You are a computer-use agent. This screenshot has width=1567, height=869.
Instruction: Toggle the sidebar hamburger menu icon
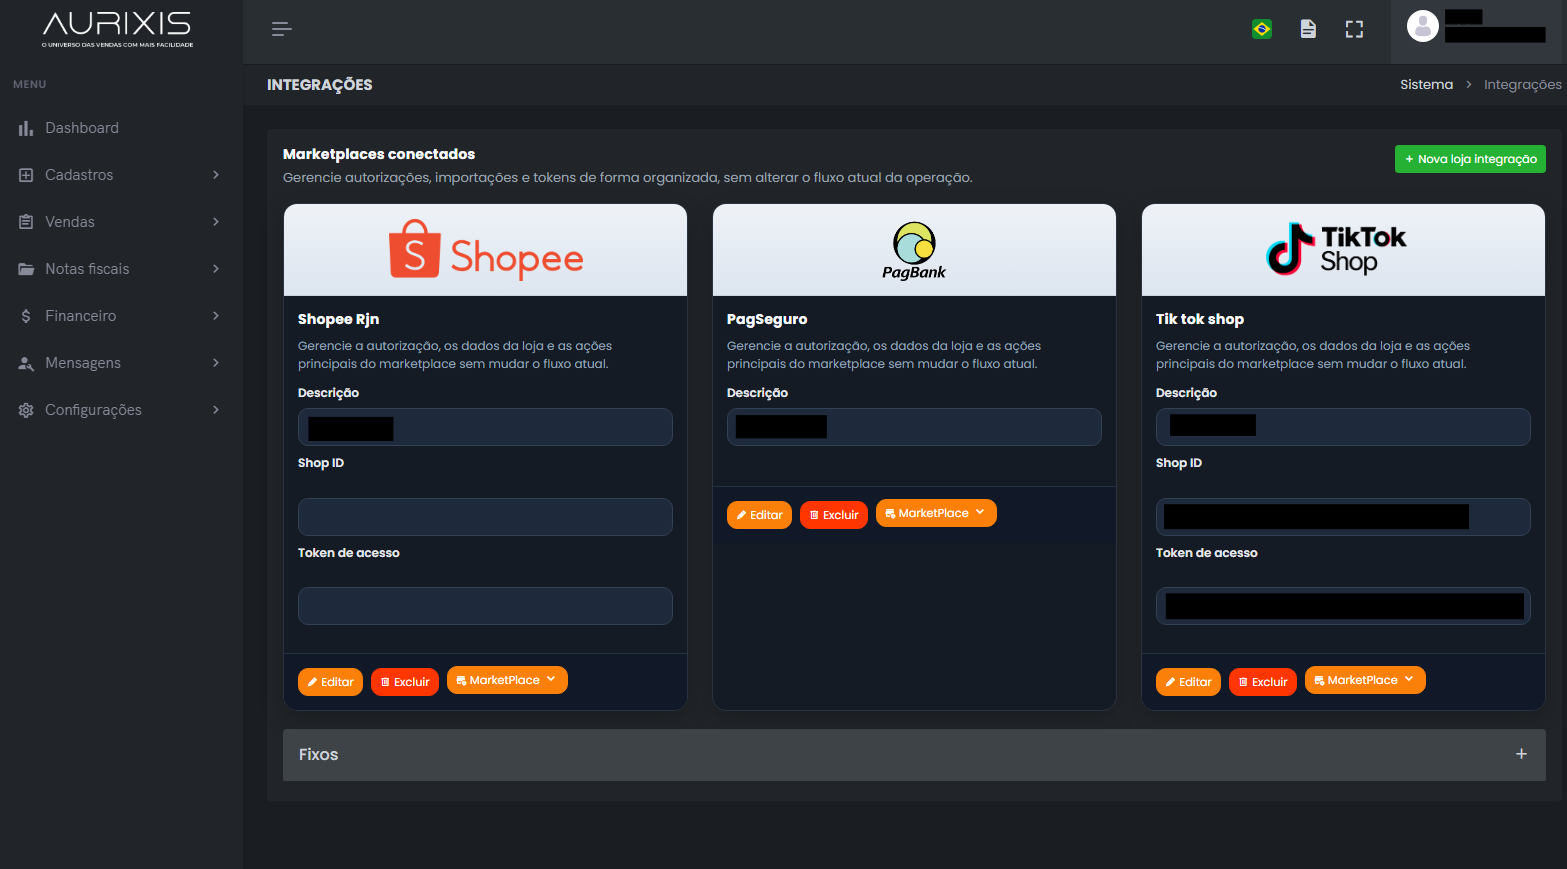(x=282, y=29)
